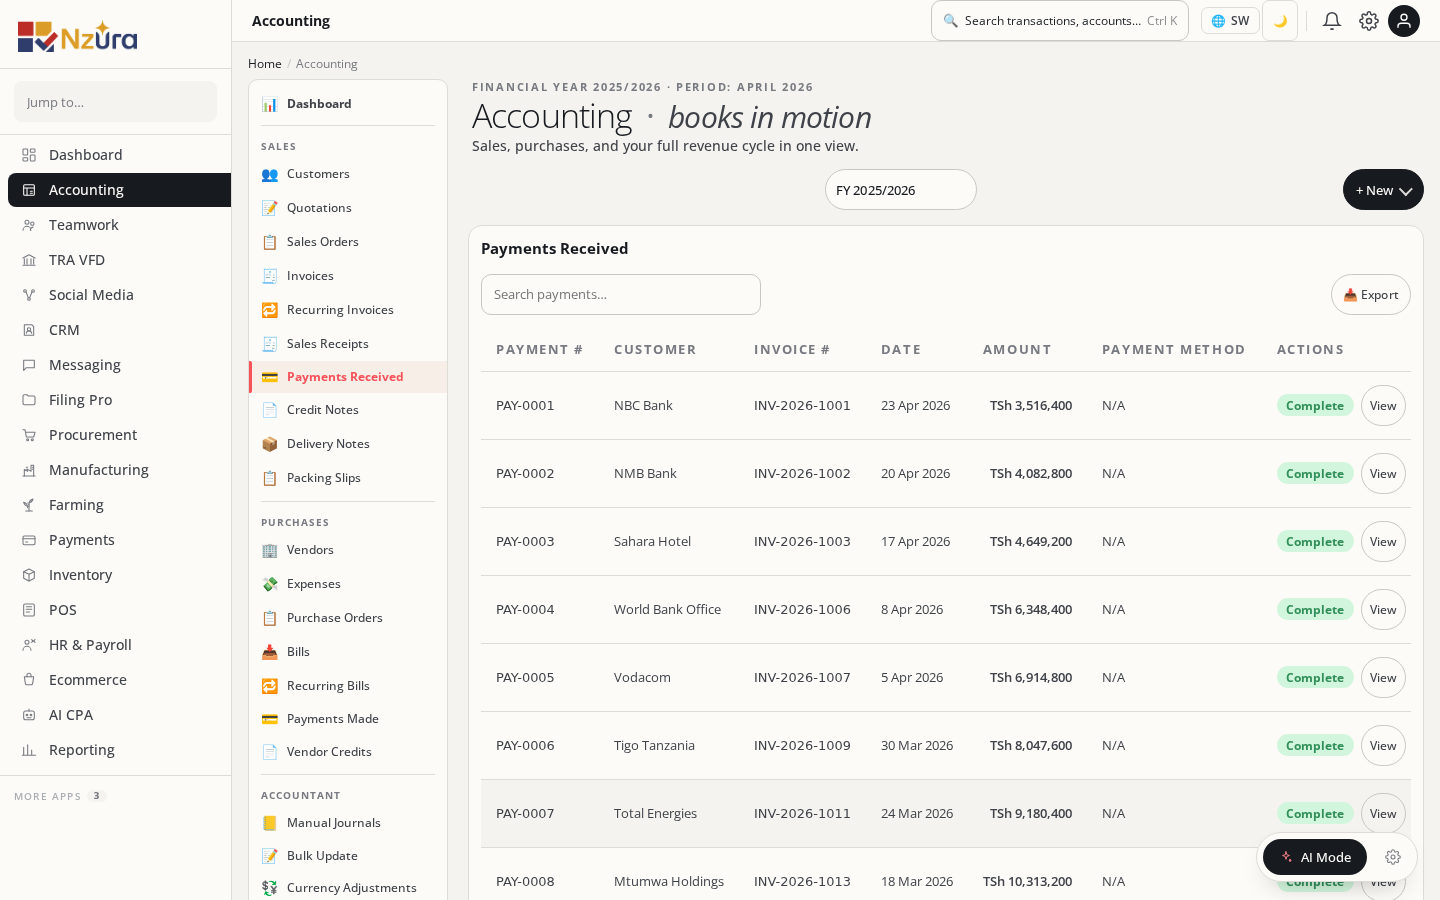Open Manual Journals page
This screenshot has width=1440, height=900.
348,823
